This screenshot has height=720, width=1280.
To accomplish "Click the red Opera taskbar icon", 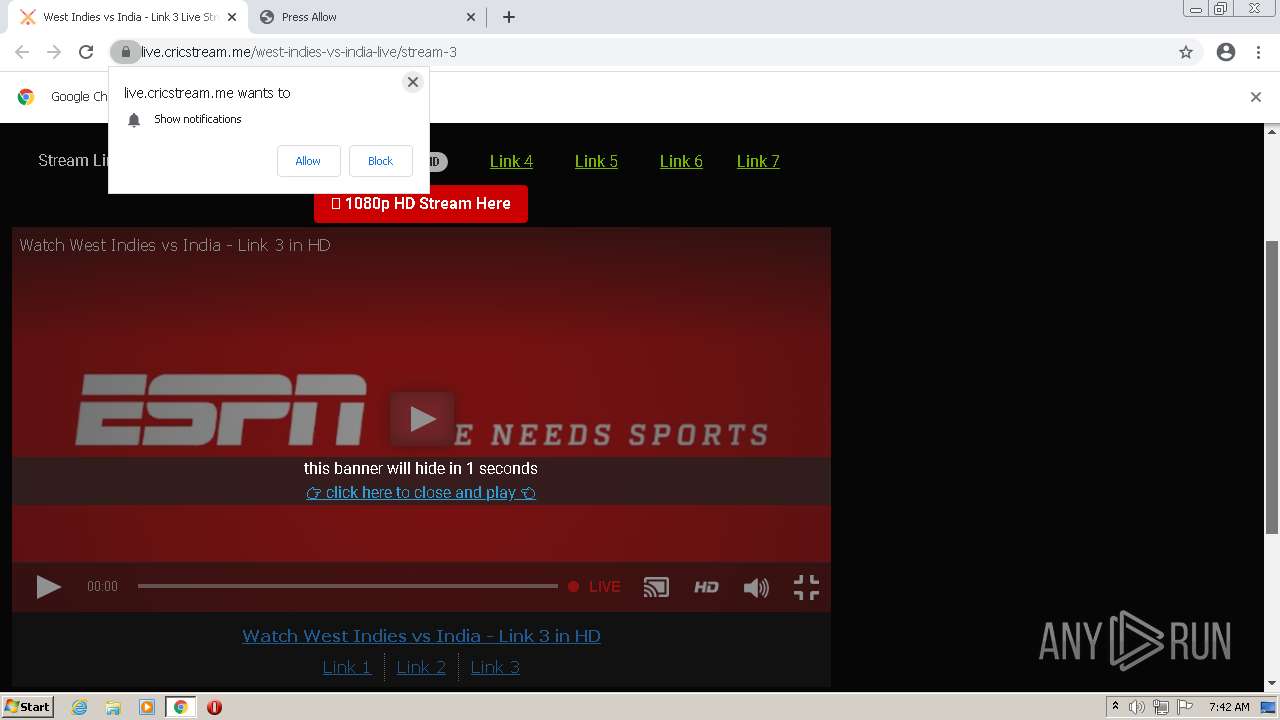I will click(214, 707).
